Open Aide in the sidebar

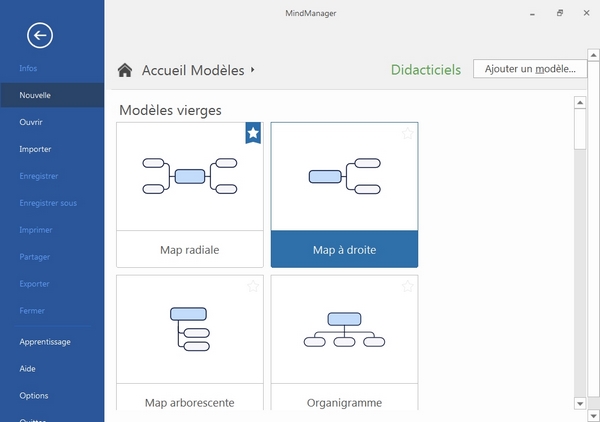click(28, 369)
